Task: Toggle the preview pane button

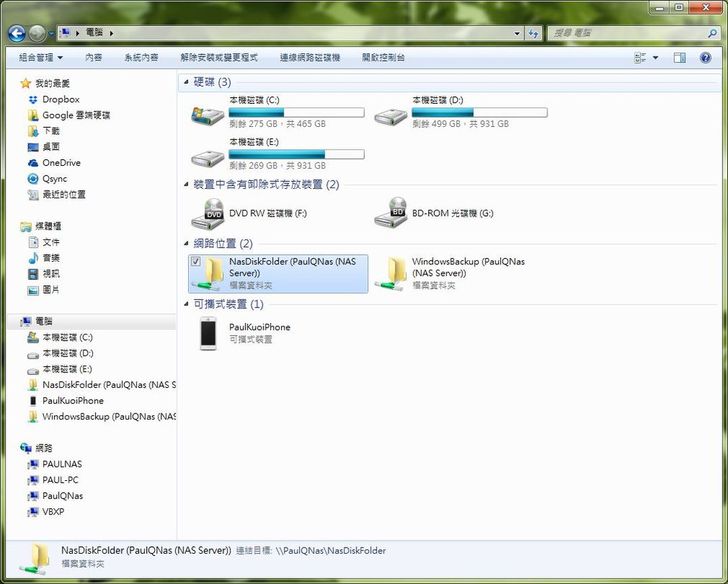Action: [680, 58]
